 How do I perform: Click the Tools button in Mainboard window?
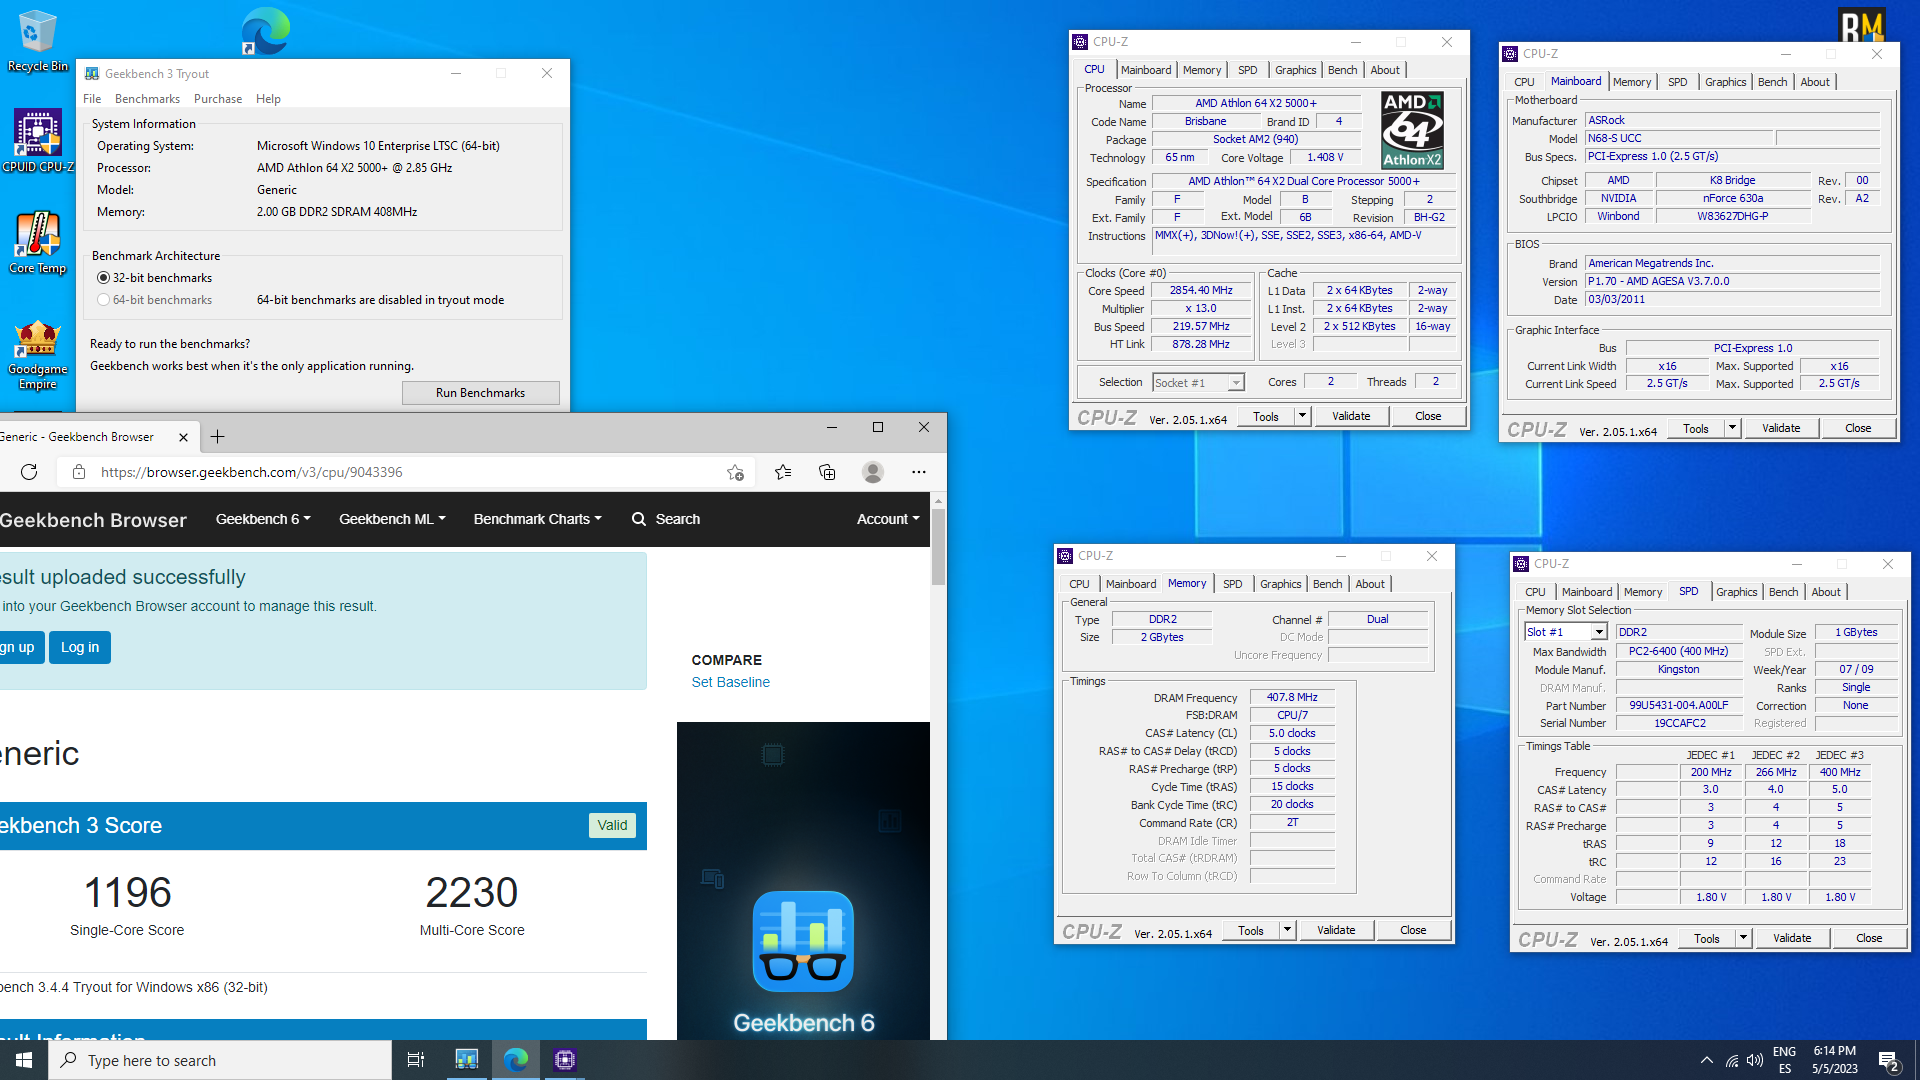coord(1696,428)
